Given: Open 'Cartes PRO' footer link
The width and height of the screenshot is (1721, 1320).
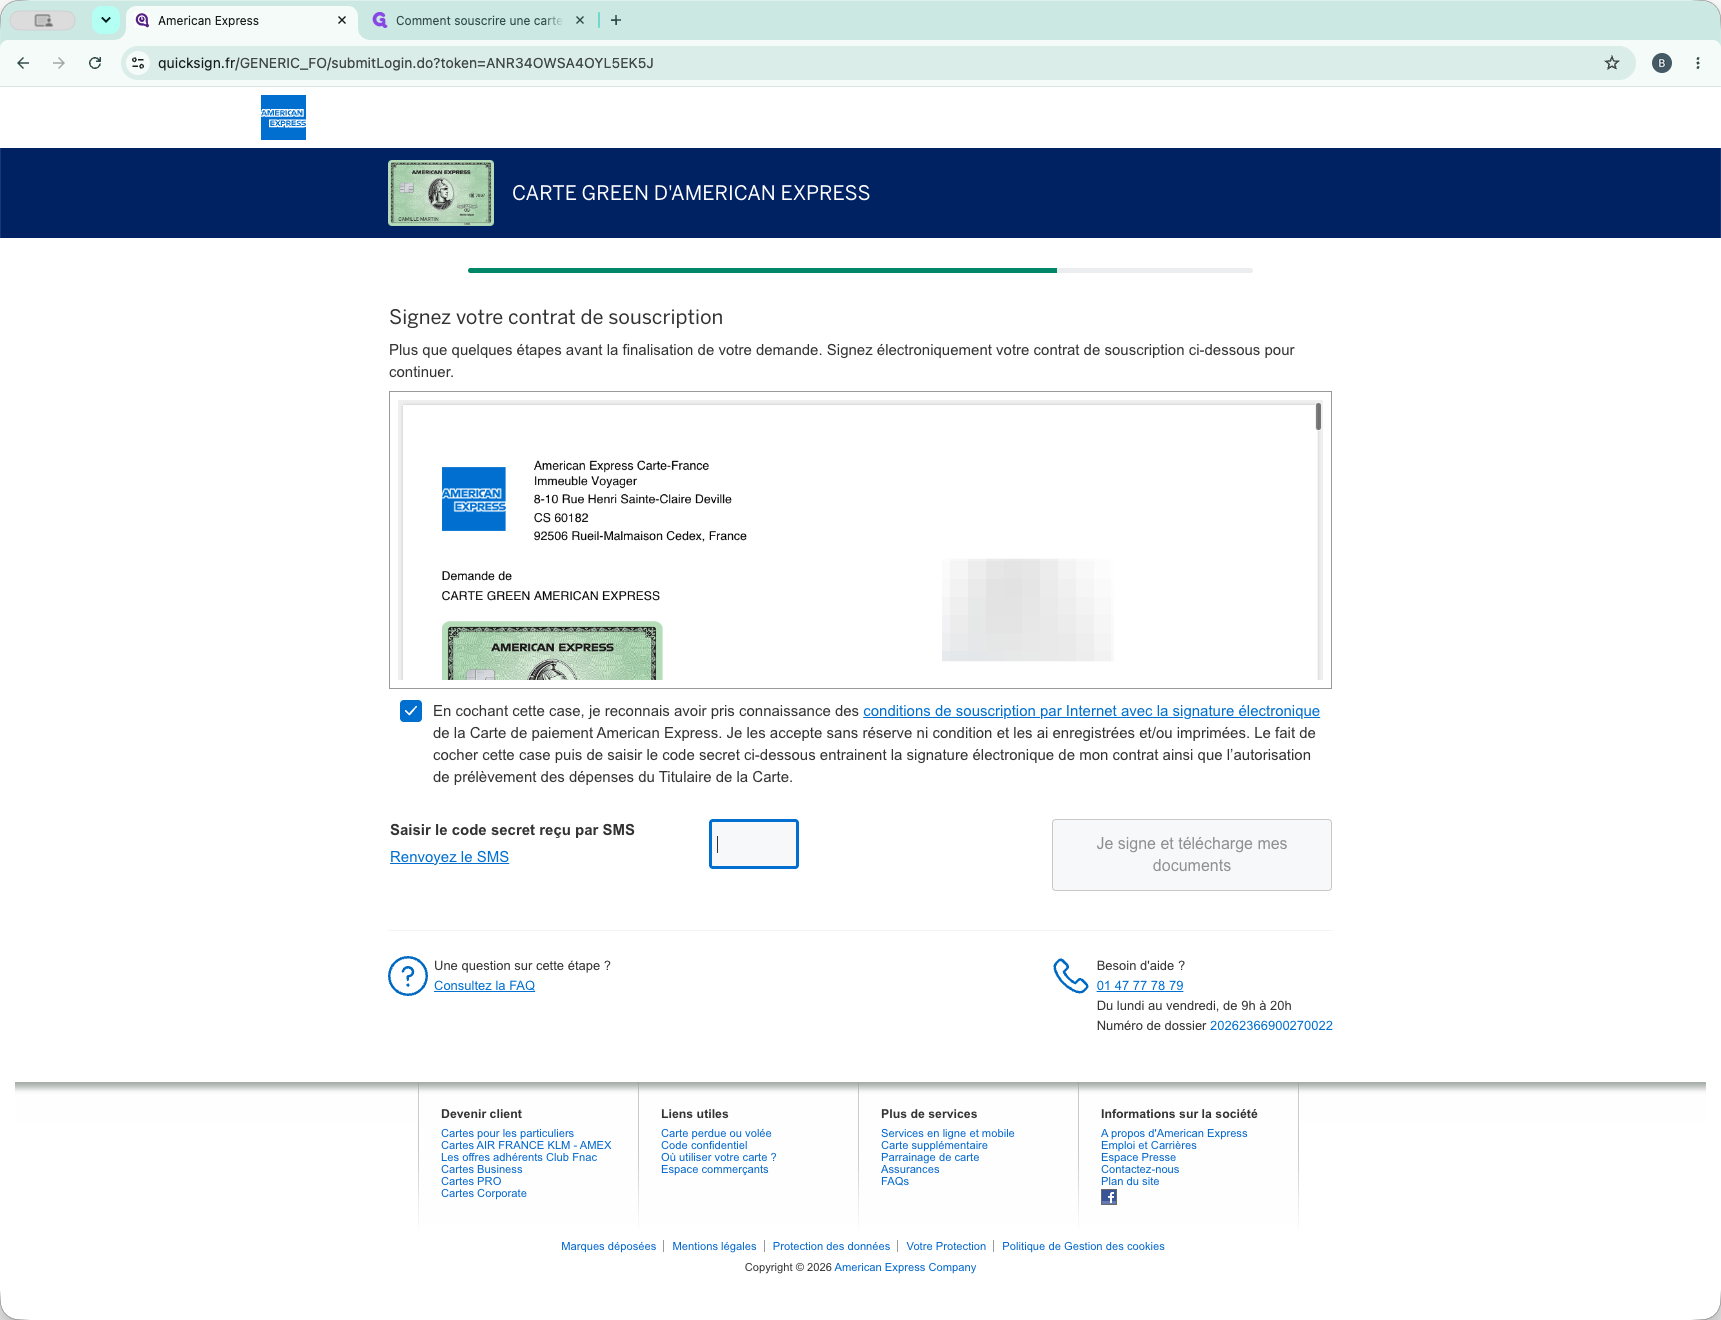Looking at the screenshot, I should tap(471, 1181).
